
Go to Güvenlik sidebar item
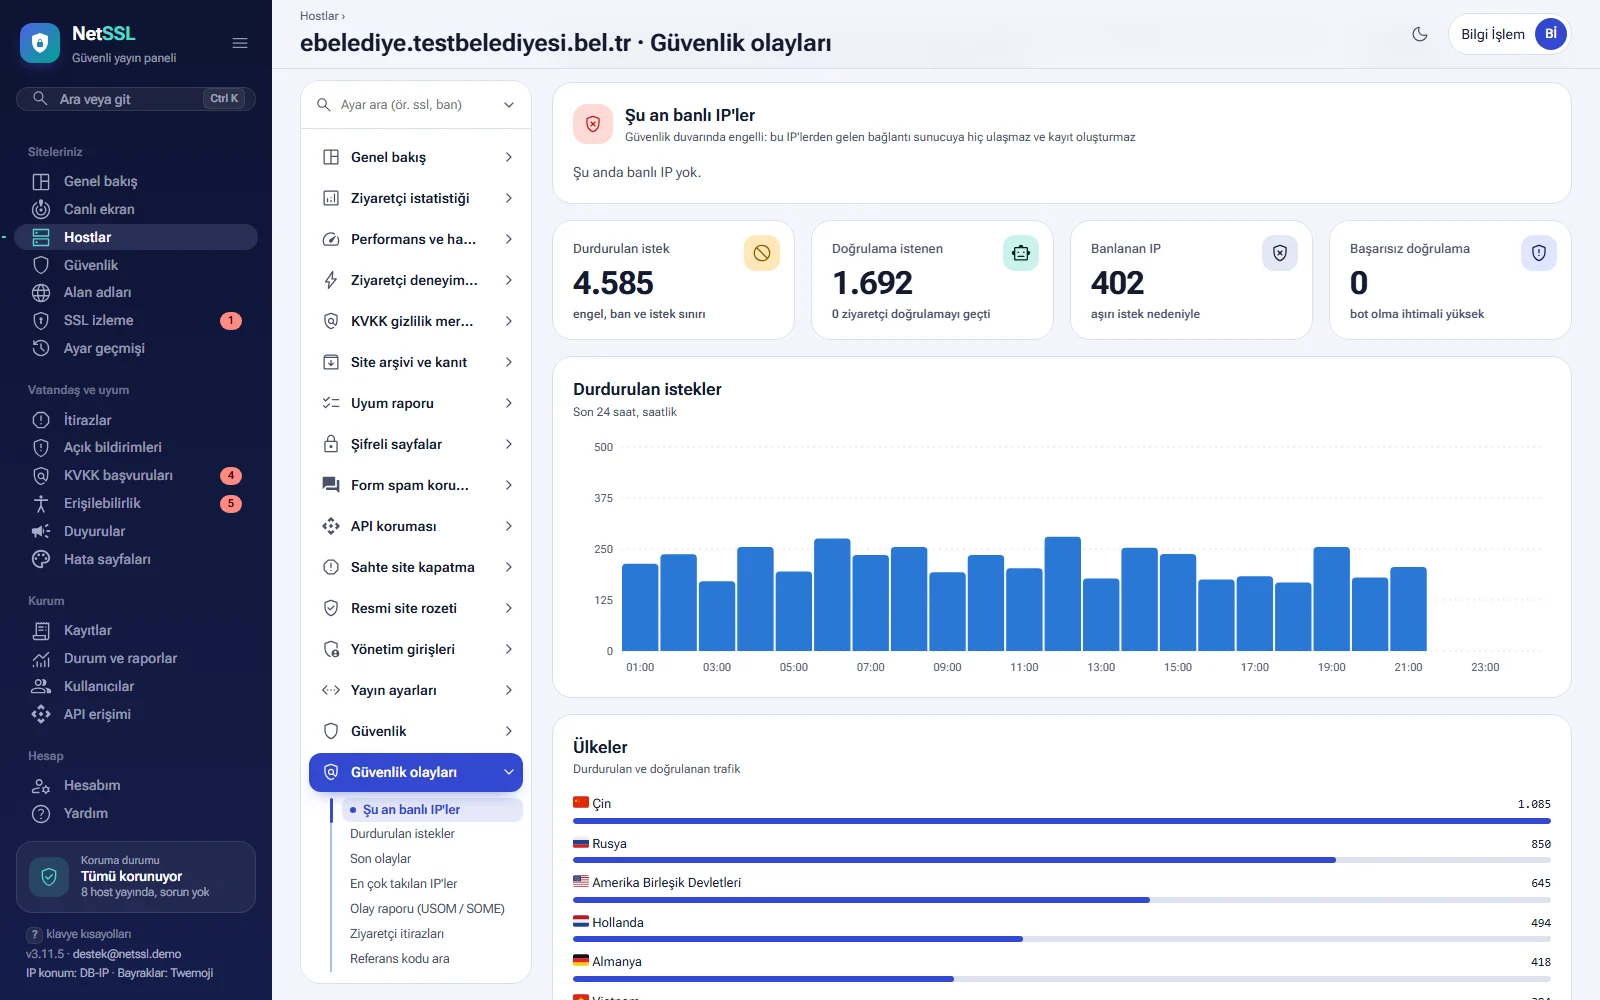tap(136, 265)
